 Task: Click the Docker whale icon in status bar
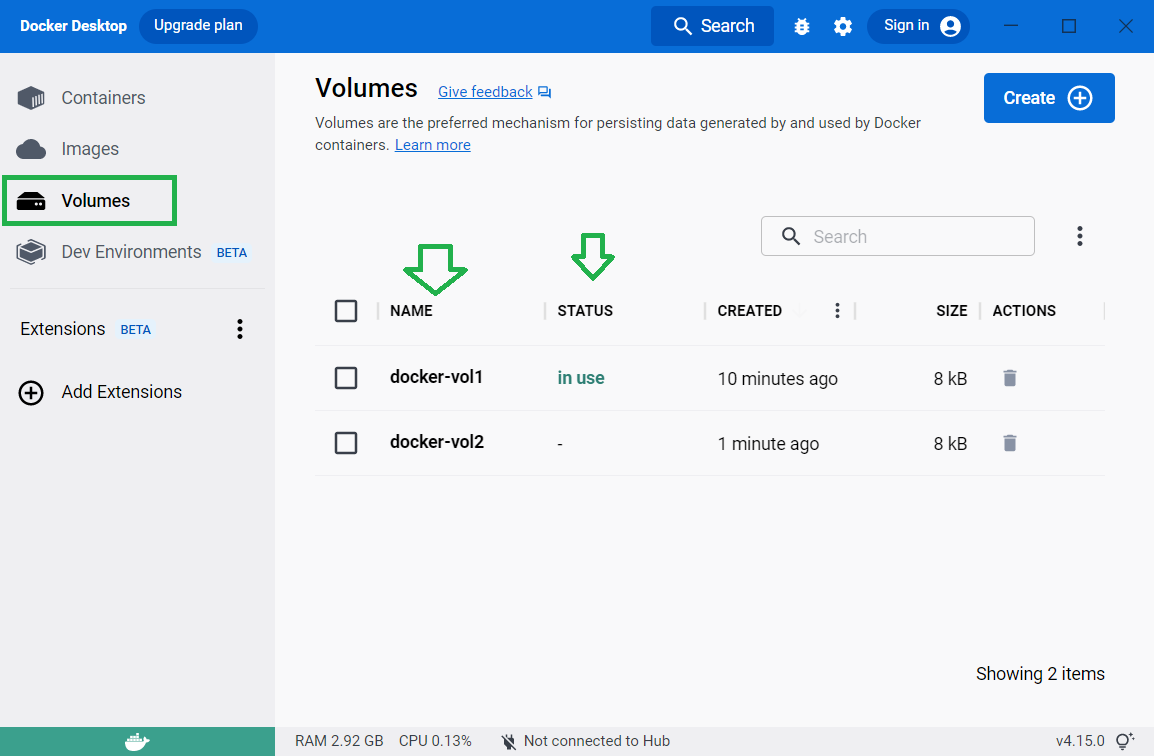pos(137,741)
